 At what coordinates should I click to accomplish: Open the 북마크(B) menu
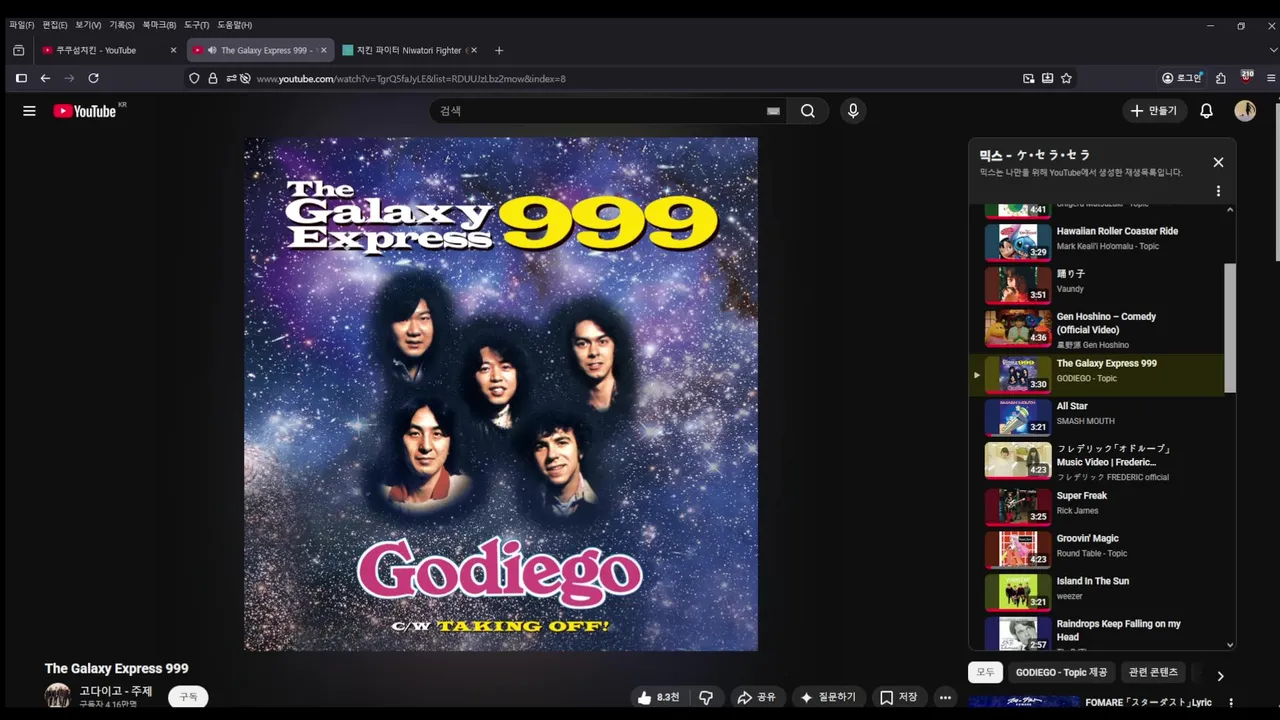point(159,25)
